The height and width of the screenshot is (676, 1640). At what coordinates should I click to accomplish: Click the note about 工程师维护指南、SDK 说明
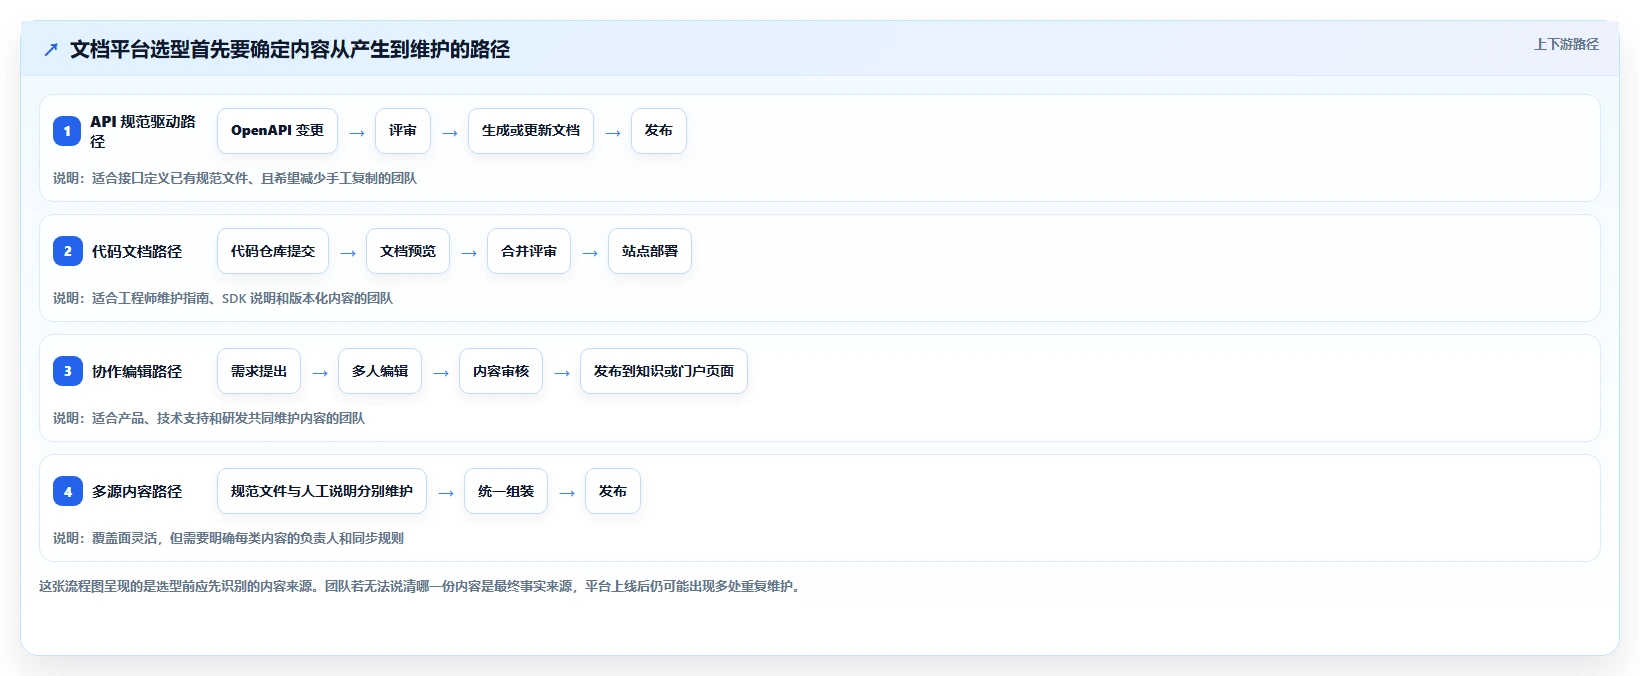click(223, 298)
